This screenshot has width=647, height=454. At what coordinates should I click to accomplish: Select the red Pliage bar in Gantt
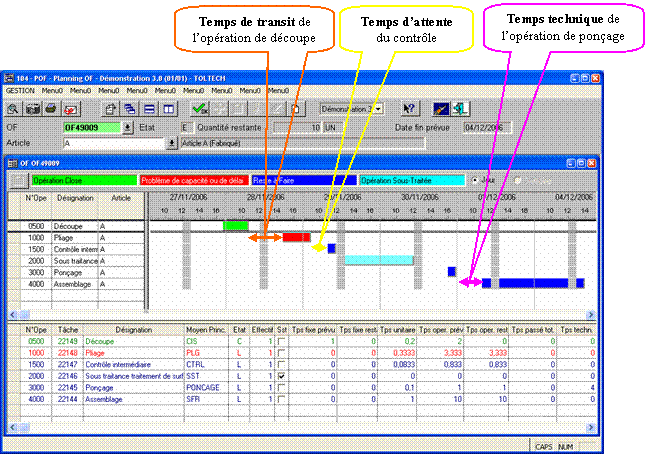pyautogui.click(x=297, y=237)
